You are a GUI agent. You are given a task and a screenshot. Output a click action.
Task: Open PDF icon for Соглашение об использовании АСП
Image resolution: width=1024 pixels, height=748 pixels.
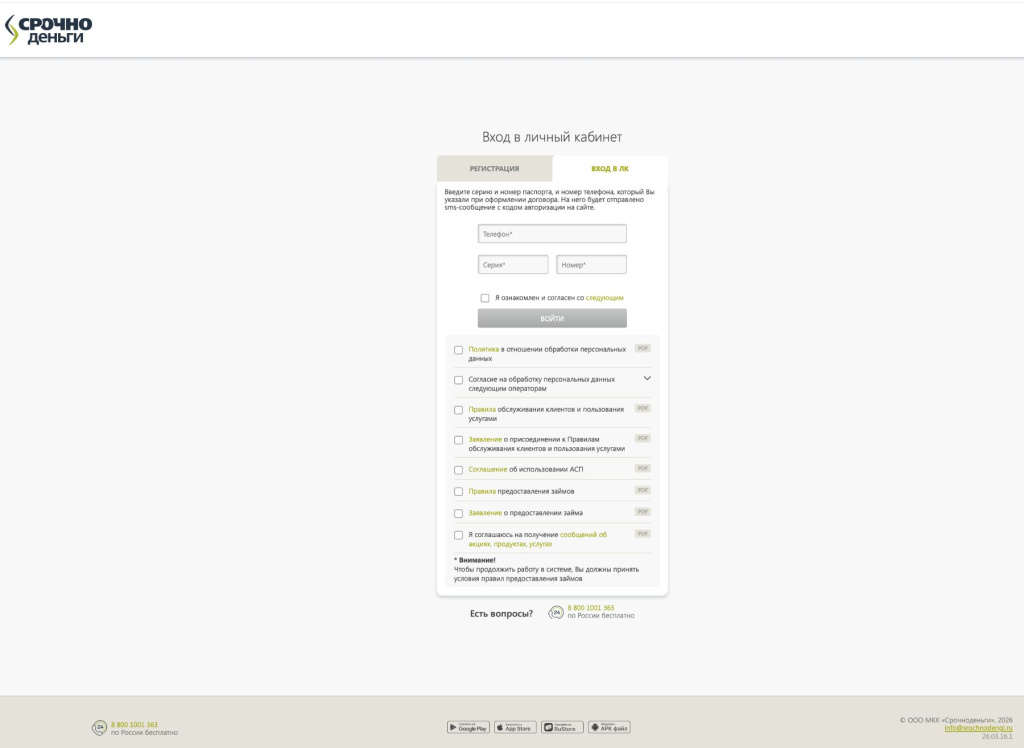pyautogui.click(x=642, y=468)
